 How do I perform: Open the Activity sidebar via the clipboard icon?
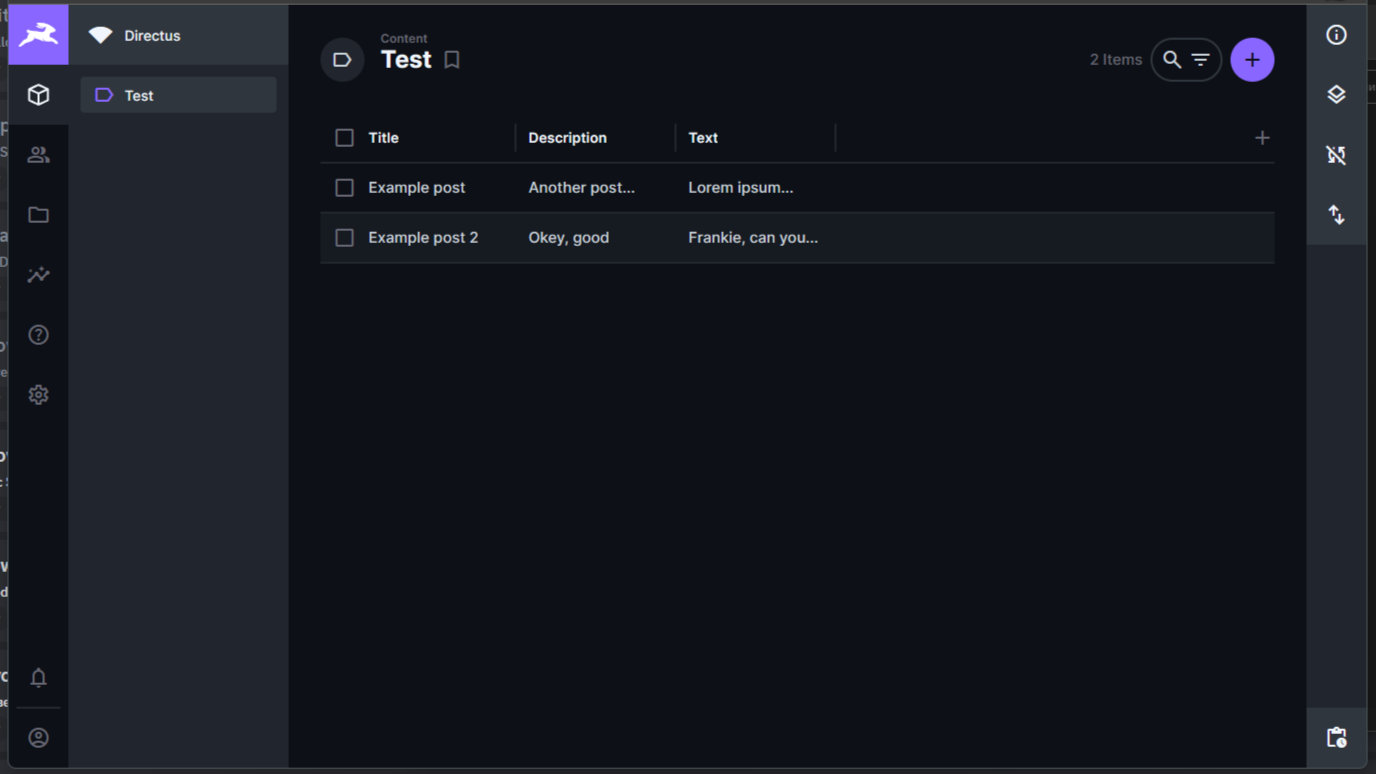pyautogui.click(x=1336, y=737)
